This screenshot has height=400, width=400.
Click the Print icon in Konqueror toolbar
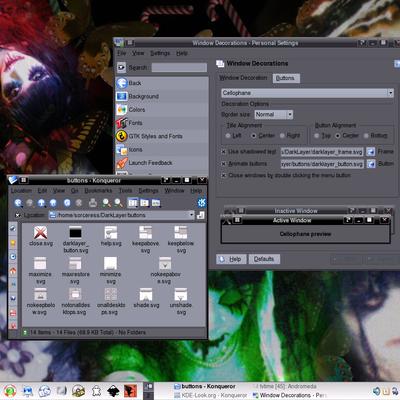(93, 203)
